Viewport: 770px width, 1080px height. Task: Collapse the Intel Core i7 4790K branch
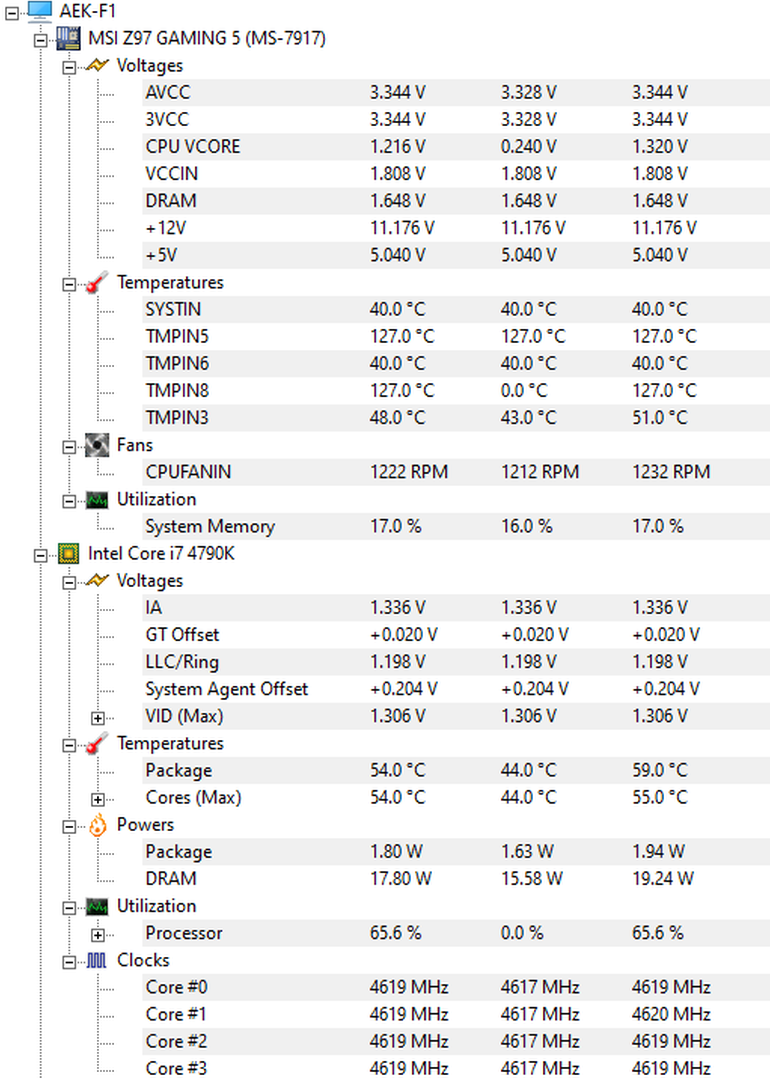click(41, 555)
